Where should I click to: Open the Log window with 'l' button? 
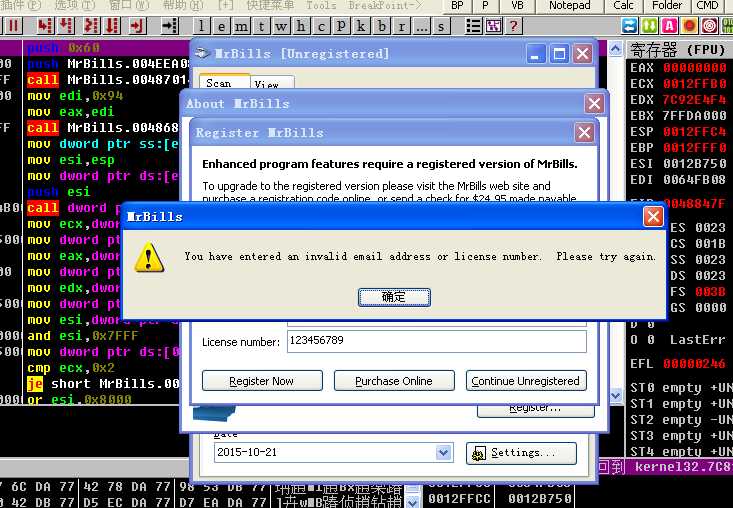(201, 26)
